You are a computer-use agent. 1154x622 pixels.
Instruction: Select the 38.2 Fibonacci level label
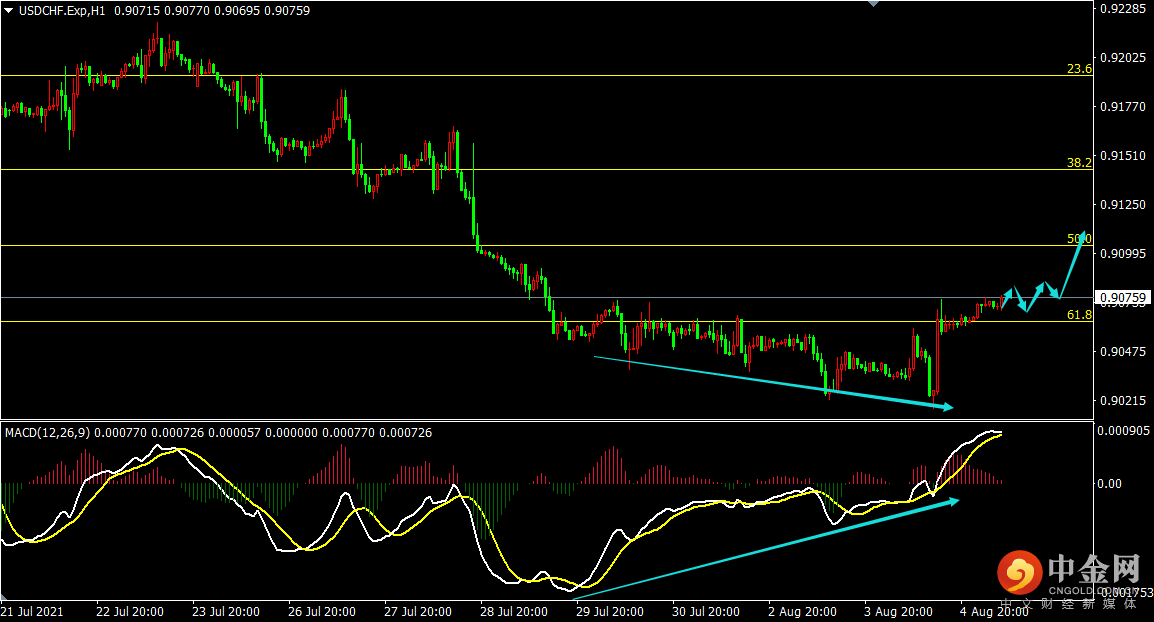coord(1079,163)
